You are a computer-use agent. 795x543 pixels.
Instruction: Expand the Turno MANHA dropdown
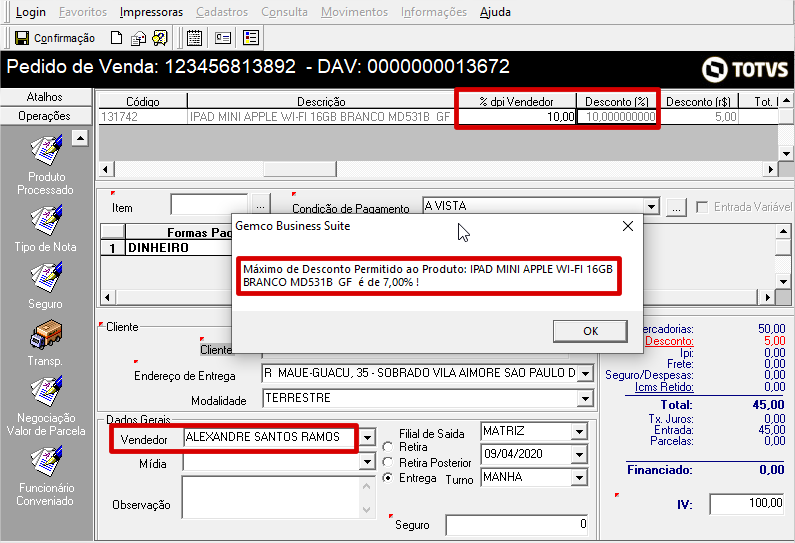click(579, 477)
